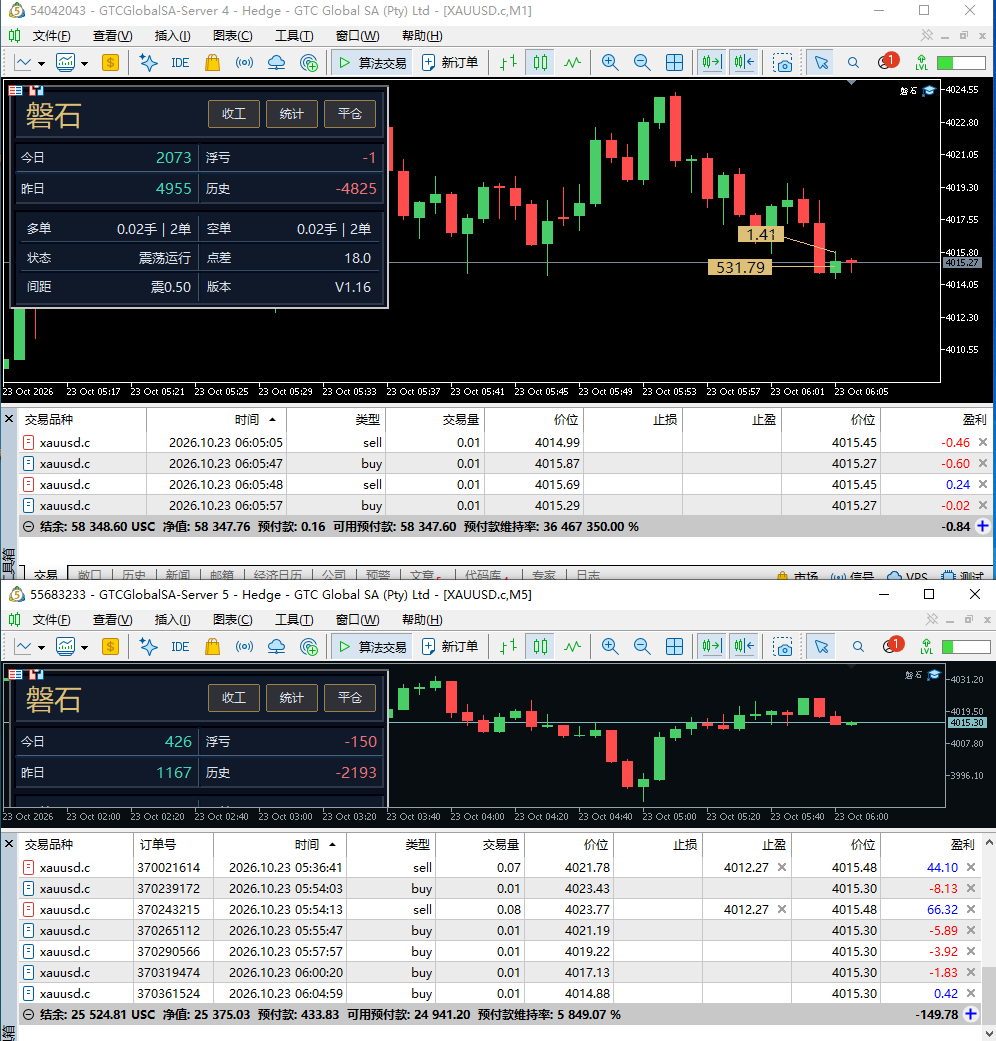Close the sell order opened at 06:05:05
The height and width of the screenshot is (1041, 996).
point(983,443)
